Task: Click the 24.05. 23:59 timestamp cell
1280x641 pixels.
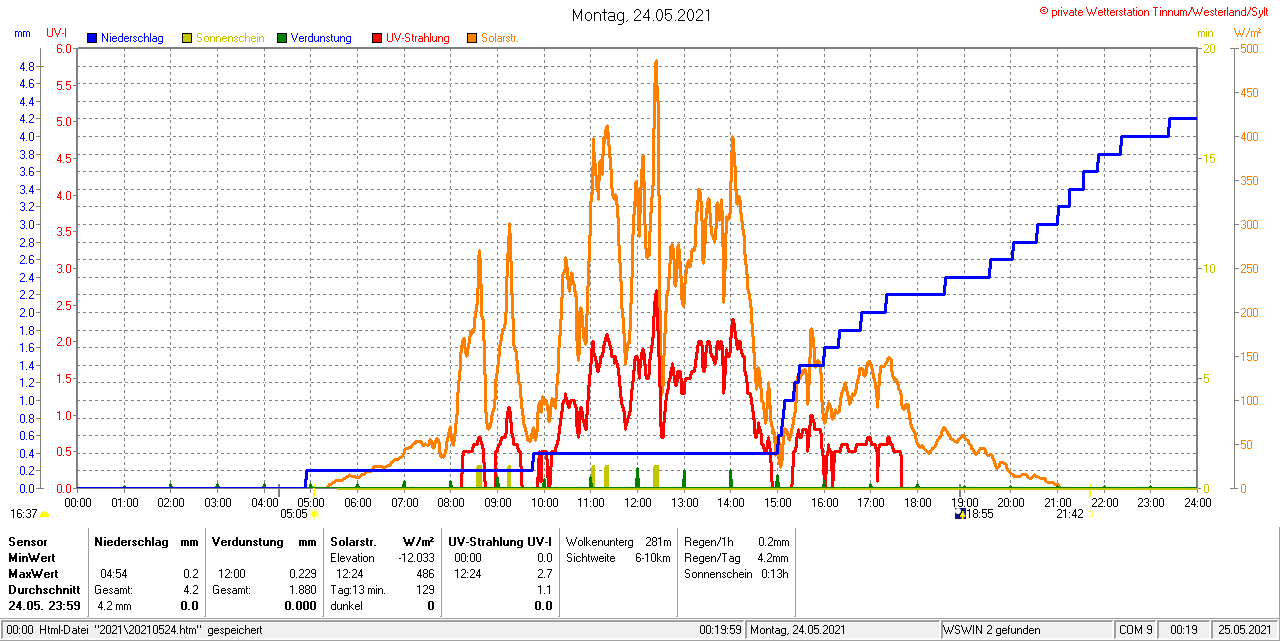Action: (44, 606)
